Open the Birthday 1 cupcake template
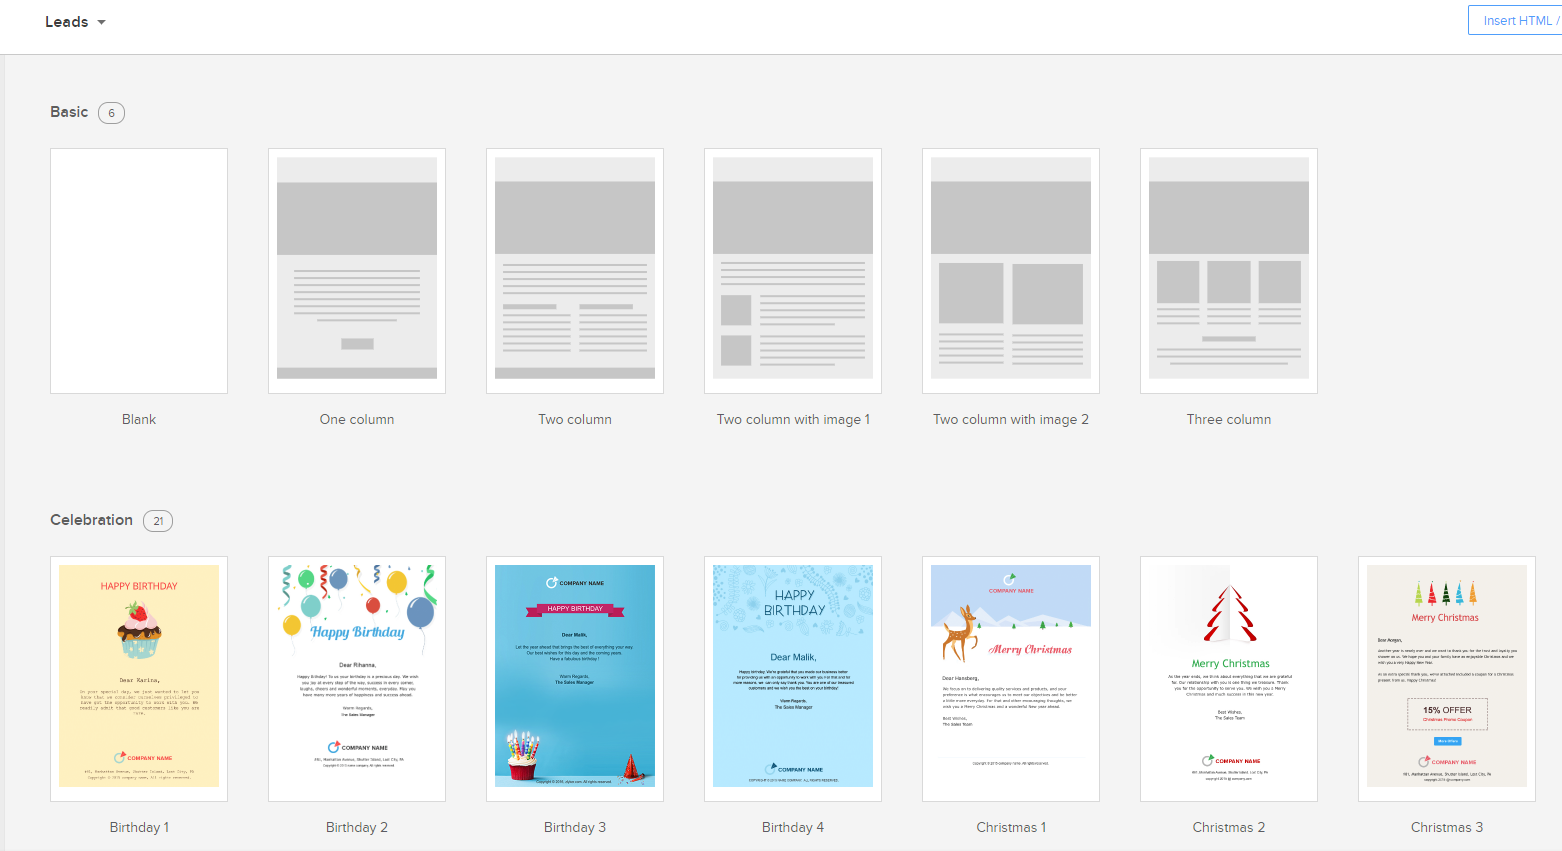Screen dimensions: 1562x851 point(139,679)
